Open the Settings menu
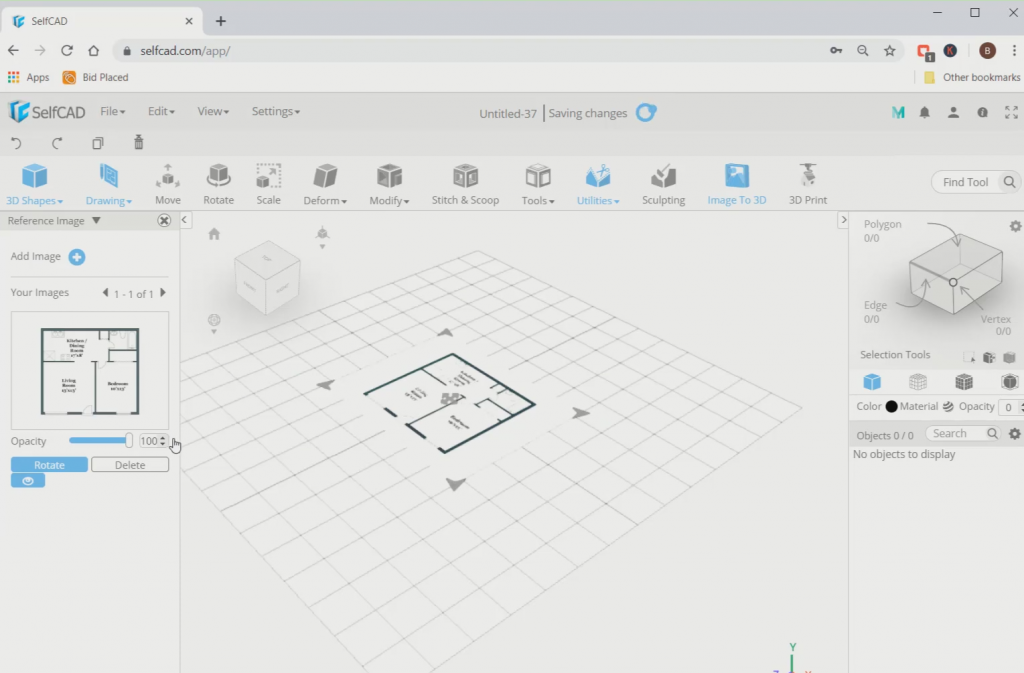 click(x=276, y=111)
